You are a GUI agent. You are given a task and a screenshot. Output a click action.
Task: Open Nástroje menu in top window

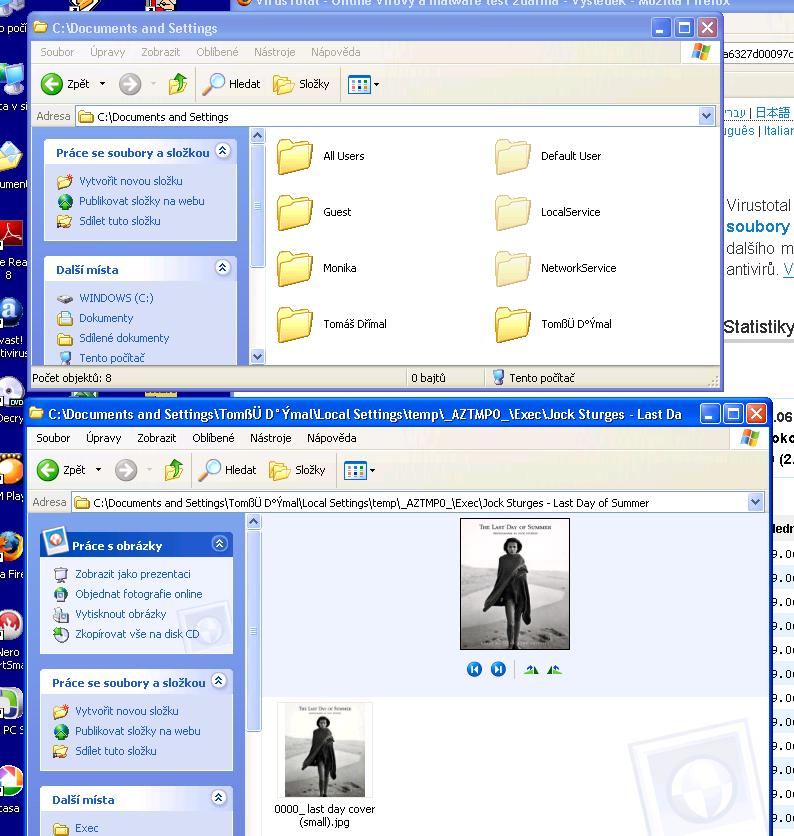[x=274, y=52]
